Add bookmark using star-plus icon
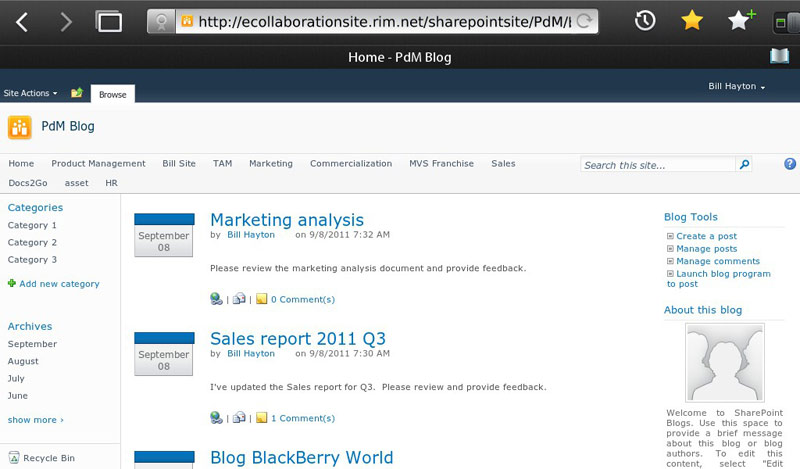Viewport: 800px width, 469px height. pos(741,20)
